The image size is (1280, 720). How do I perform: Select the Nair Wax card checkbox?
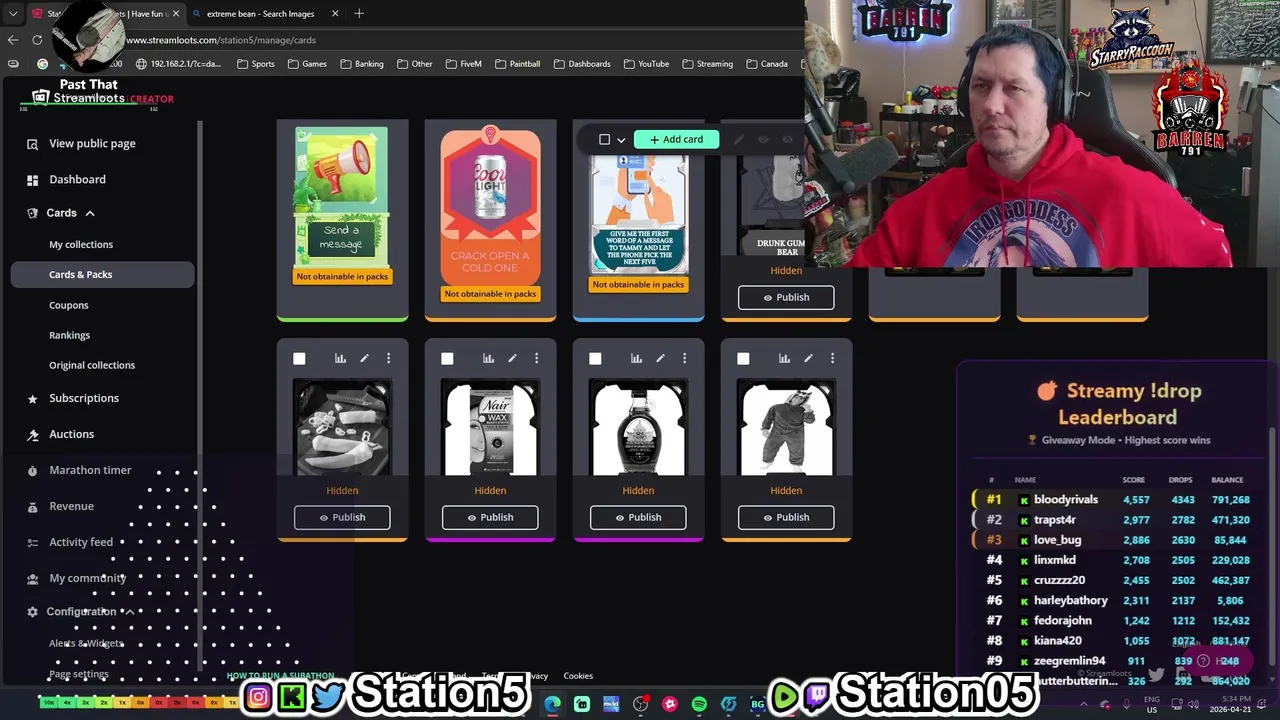tap(447, 358)
